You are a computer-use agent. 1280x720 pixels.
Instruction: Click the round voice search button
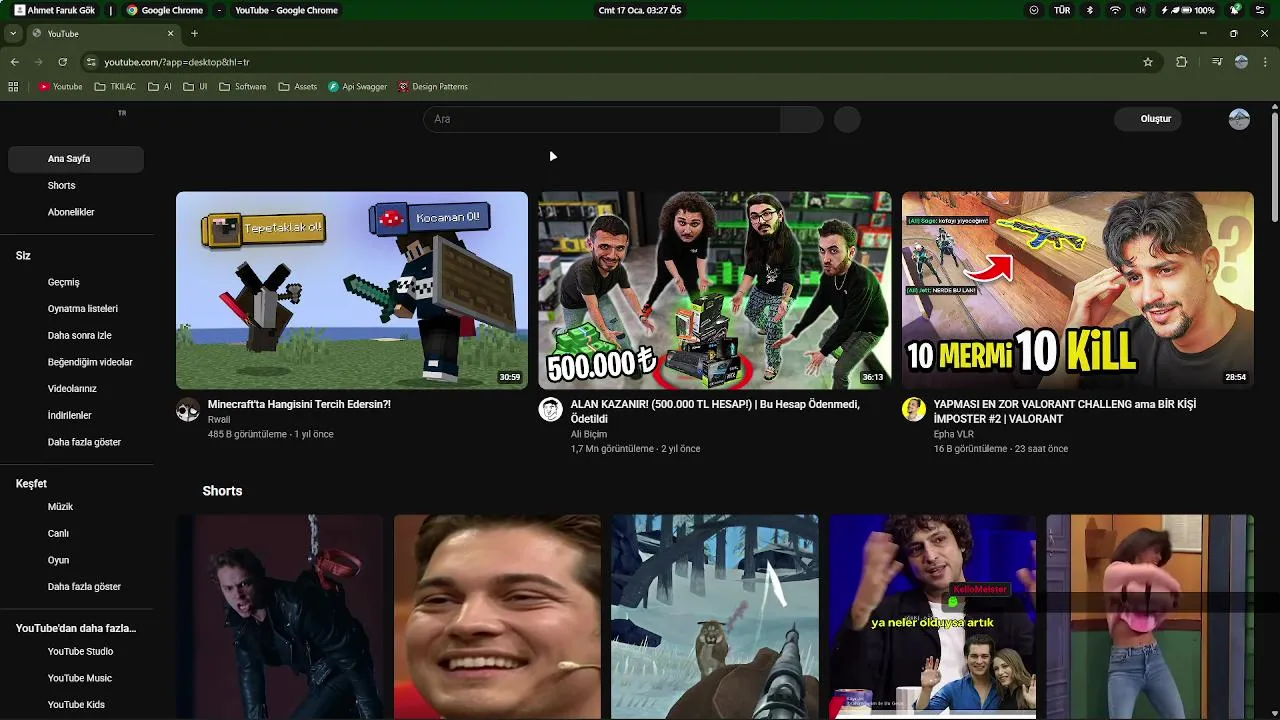pos(847,119)
